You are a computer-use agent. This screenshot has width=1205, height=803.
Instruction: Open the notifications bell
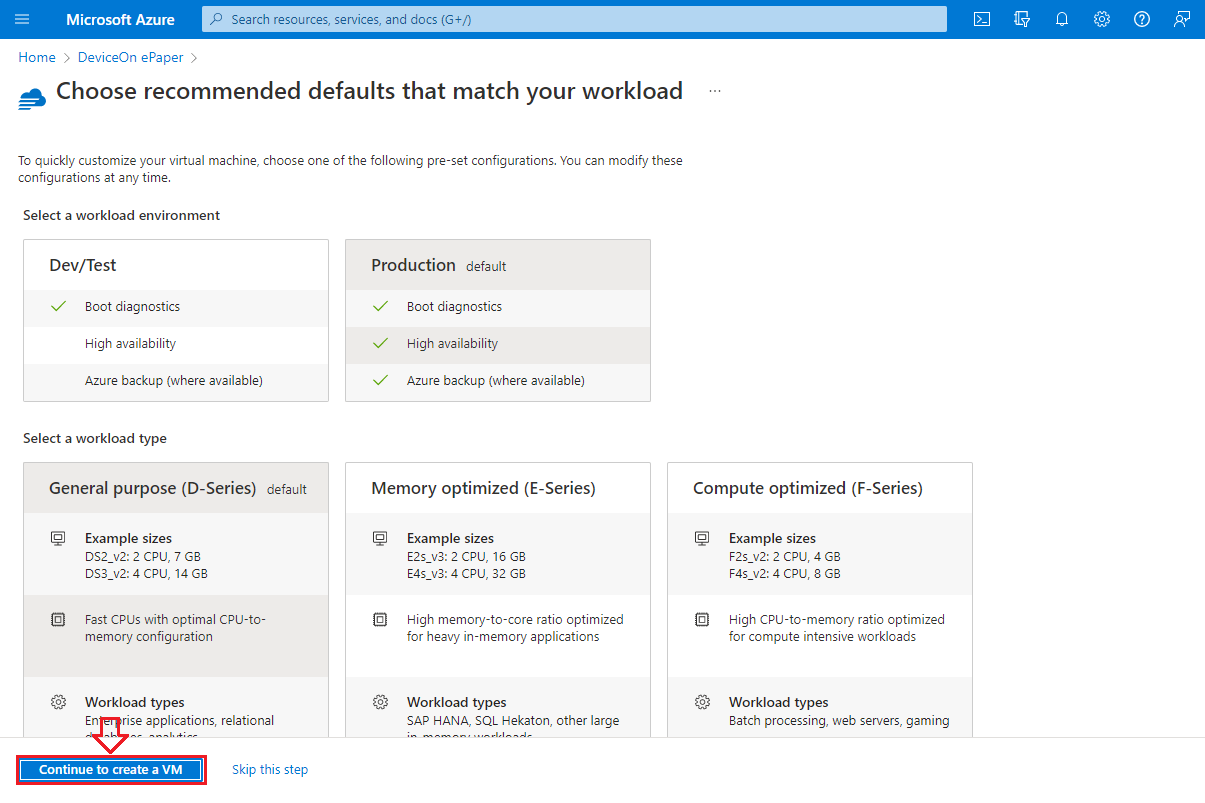click(x=1062, y=19)
